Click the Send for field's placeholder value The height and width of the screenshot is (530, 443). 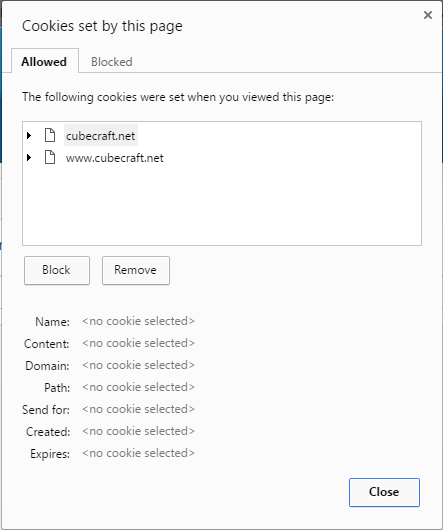(138, 409)
